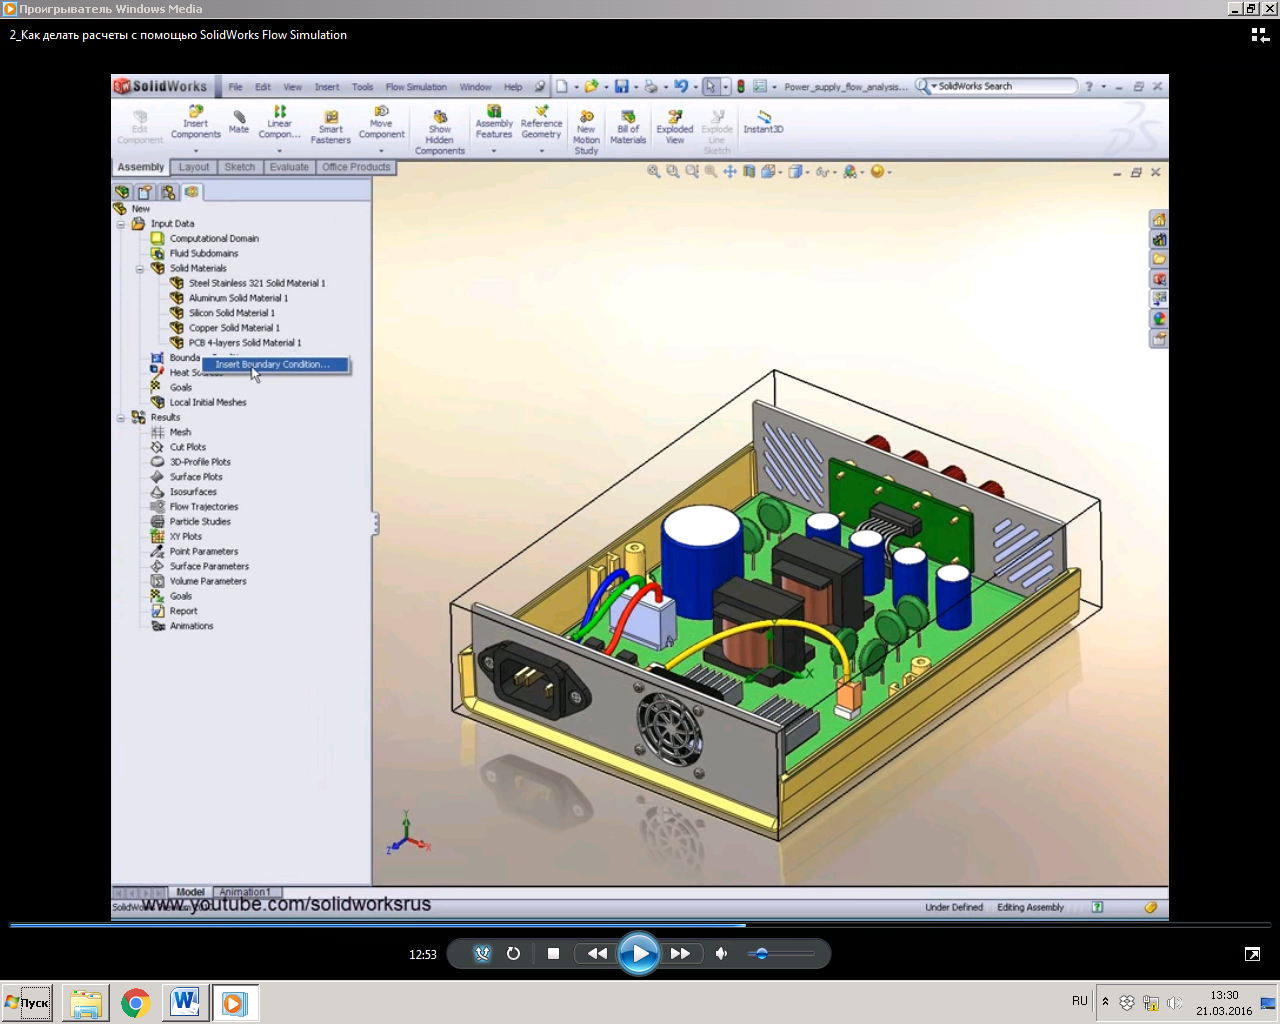Viewport: 1280px width, 1024px height.
Task: Click the Section View icon
Action: [749, 172]
